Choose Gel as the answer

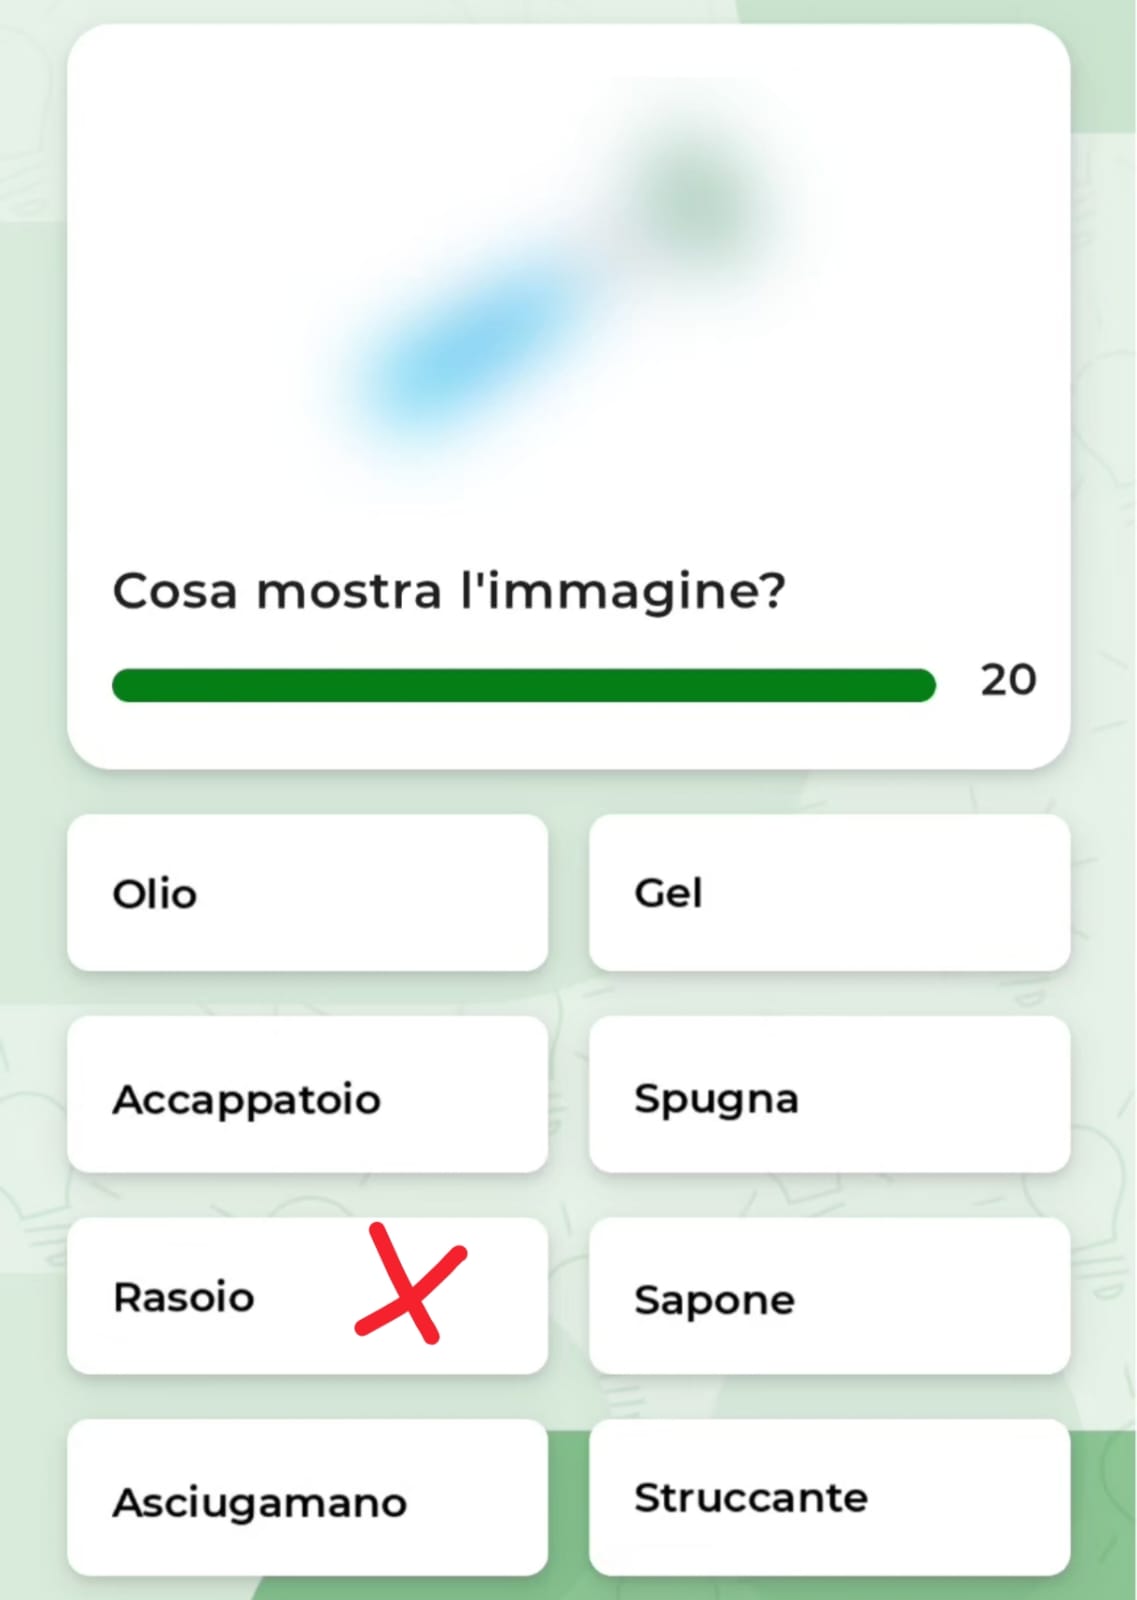[x=829, y=892]
